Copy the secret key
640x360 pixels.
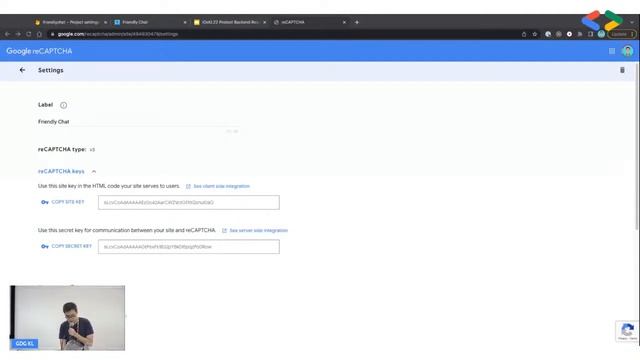tap(71, 246)
